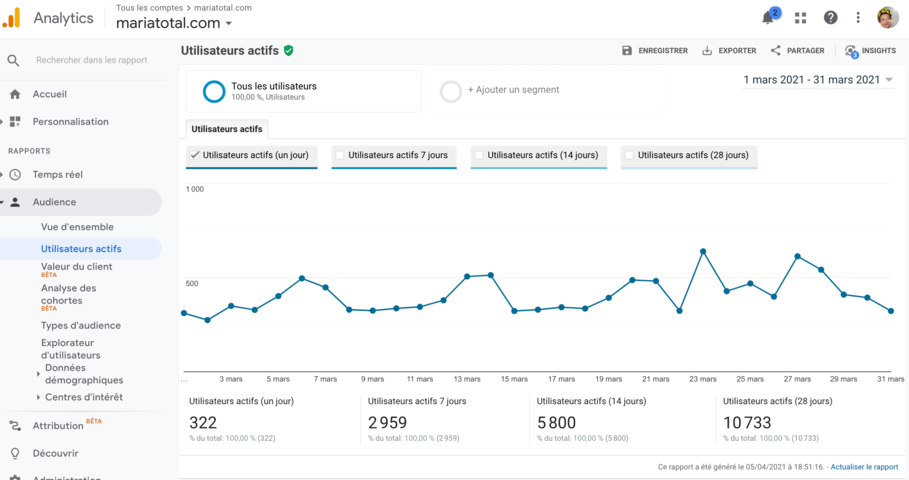
Task: Click the Insights icon
Action: [x=851, y=51]
